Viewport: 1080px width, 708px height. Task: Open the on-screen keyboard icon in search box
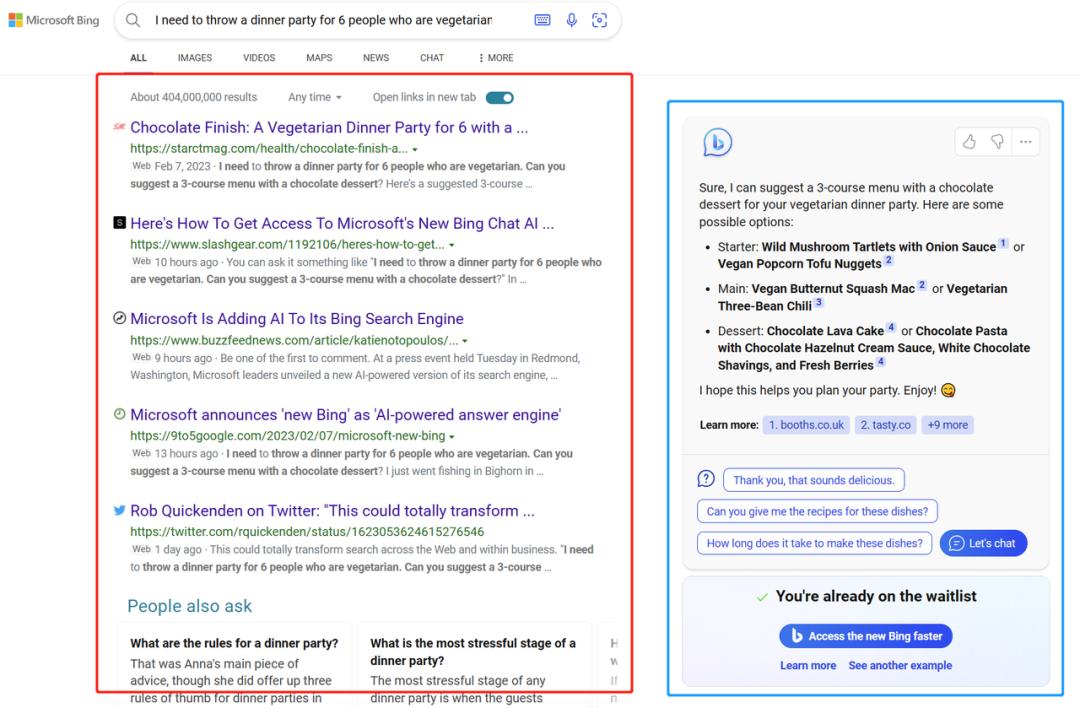[542, 20]
